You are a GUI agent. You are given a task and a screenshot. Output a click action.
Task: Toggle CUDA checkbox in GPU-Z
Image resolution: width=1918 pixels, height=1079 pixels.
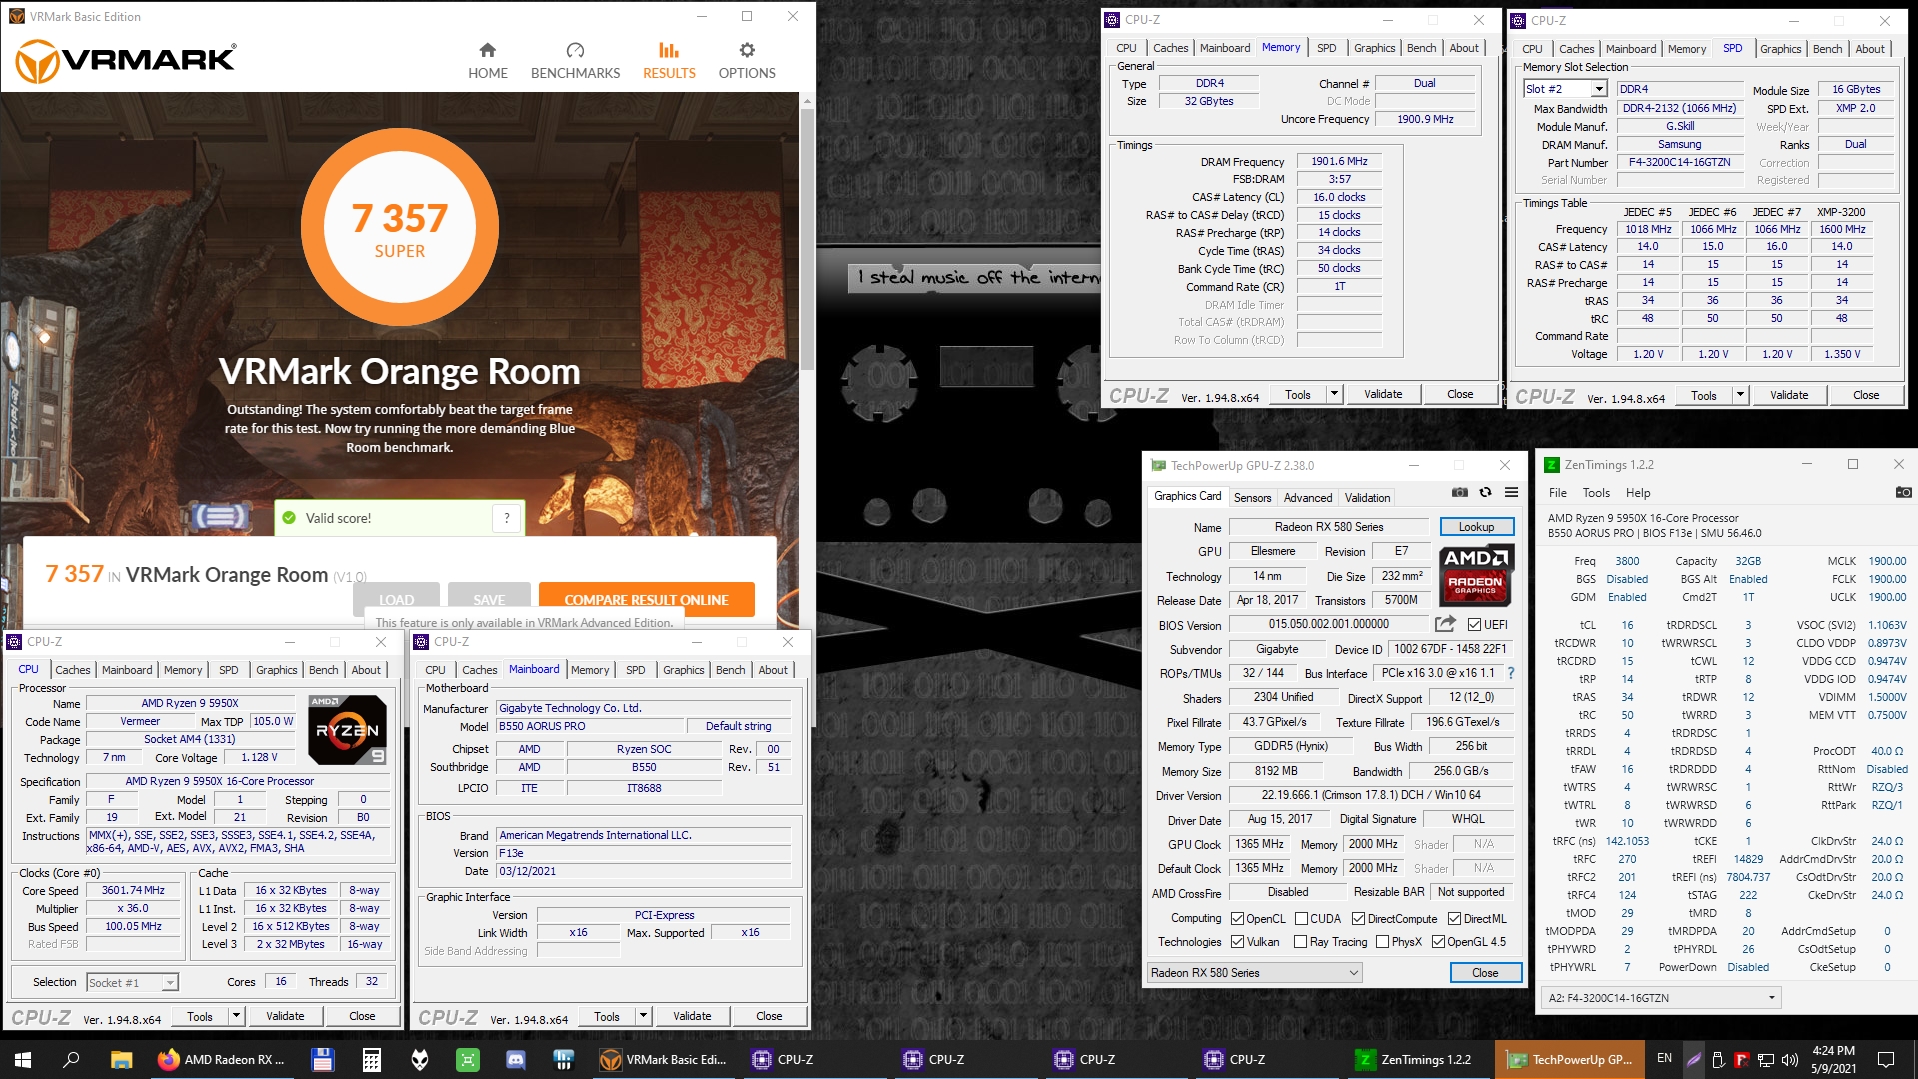(1301, 919)
